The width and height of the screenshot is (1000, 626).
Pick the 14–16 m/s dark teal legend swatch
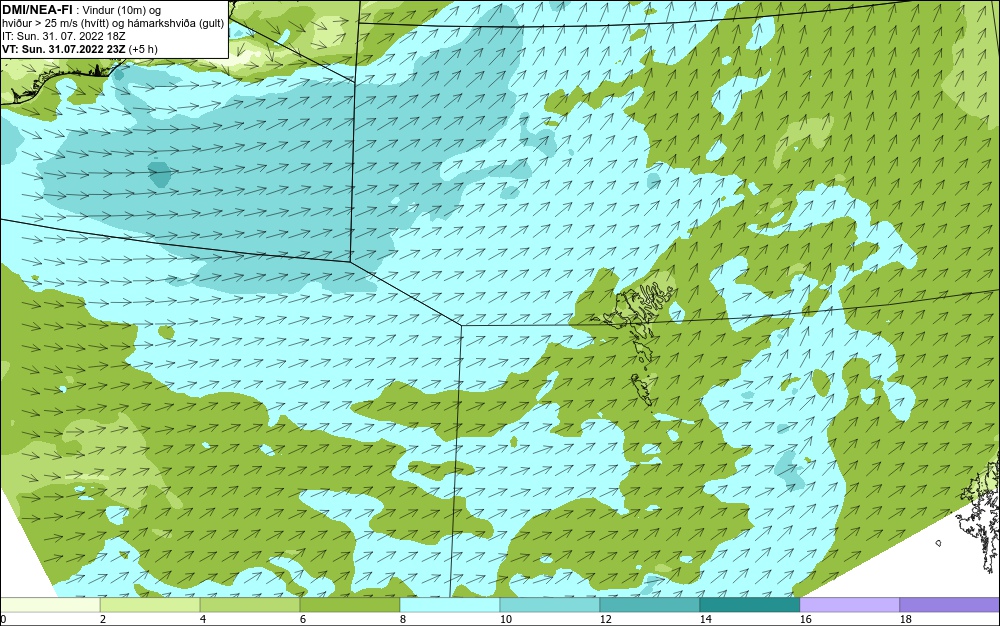click(749, 604)
